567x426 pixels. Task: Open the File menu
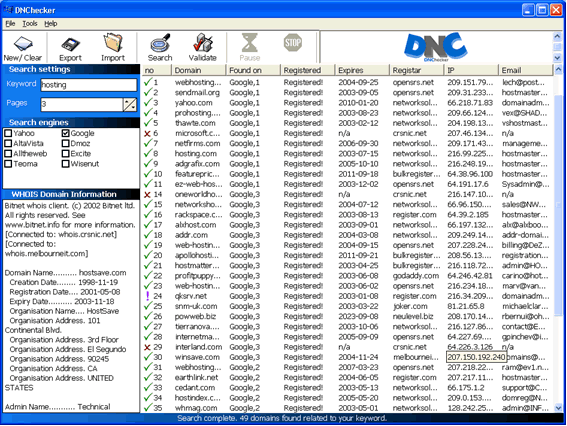pyautogui.click(x=10, y=24)
